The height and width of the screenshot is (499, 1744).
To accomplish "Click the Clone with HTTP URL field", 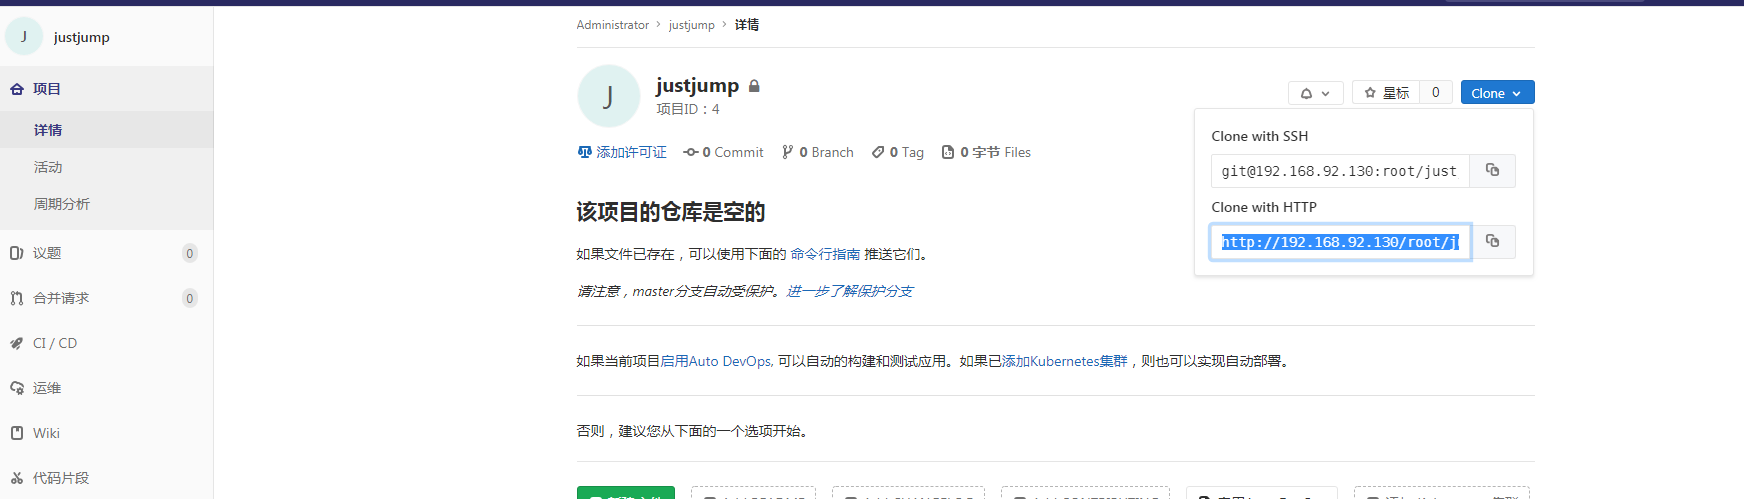I will pyautogui.click(x=1340, y=242).
